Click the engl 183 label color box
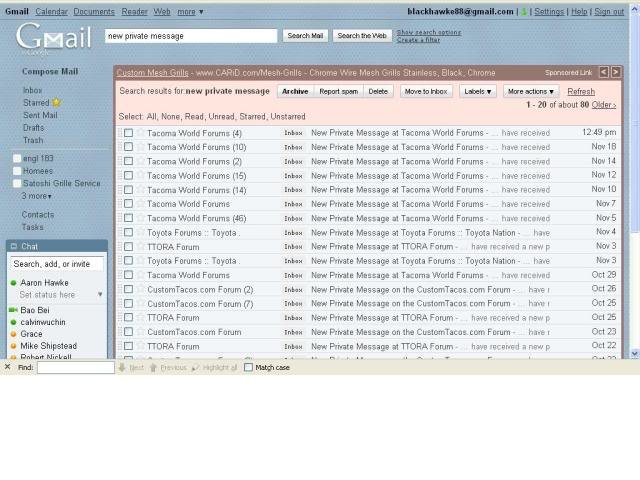The image size is (640, 480). [17, 158]
